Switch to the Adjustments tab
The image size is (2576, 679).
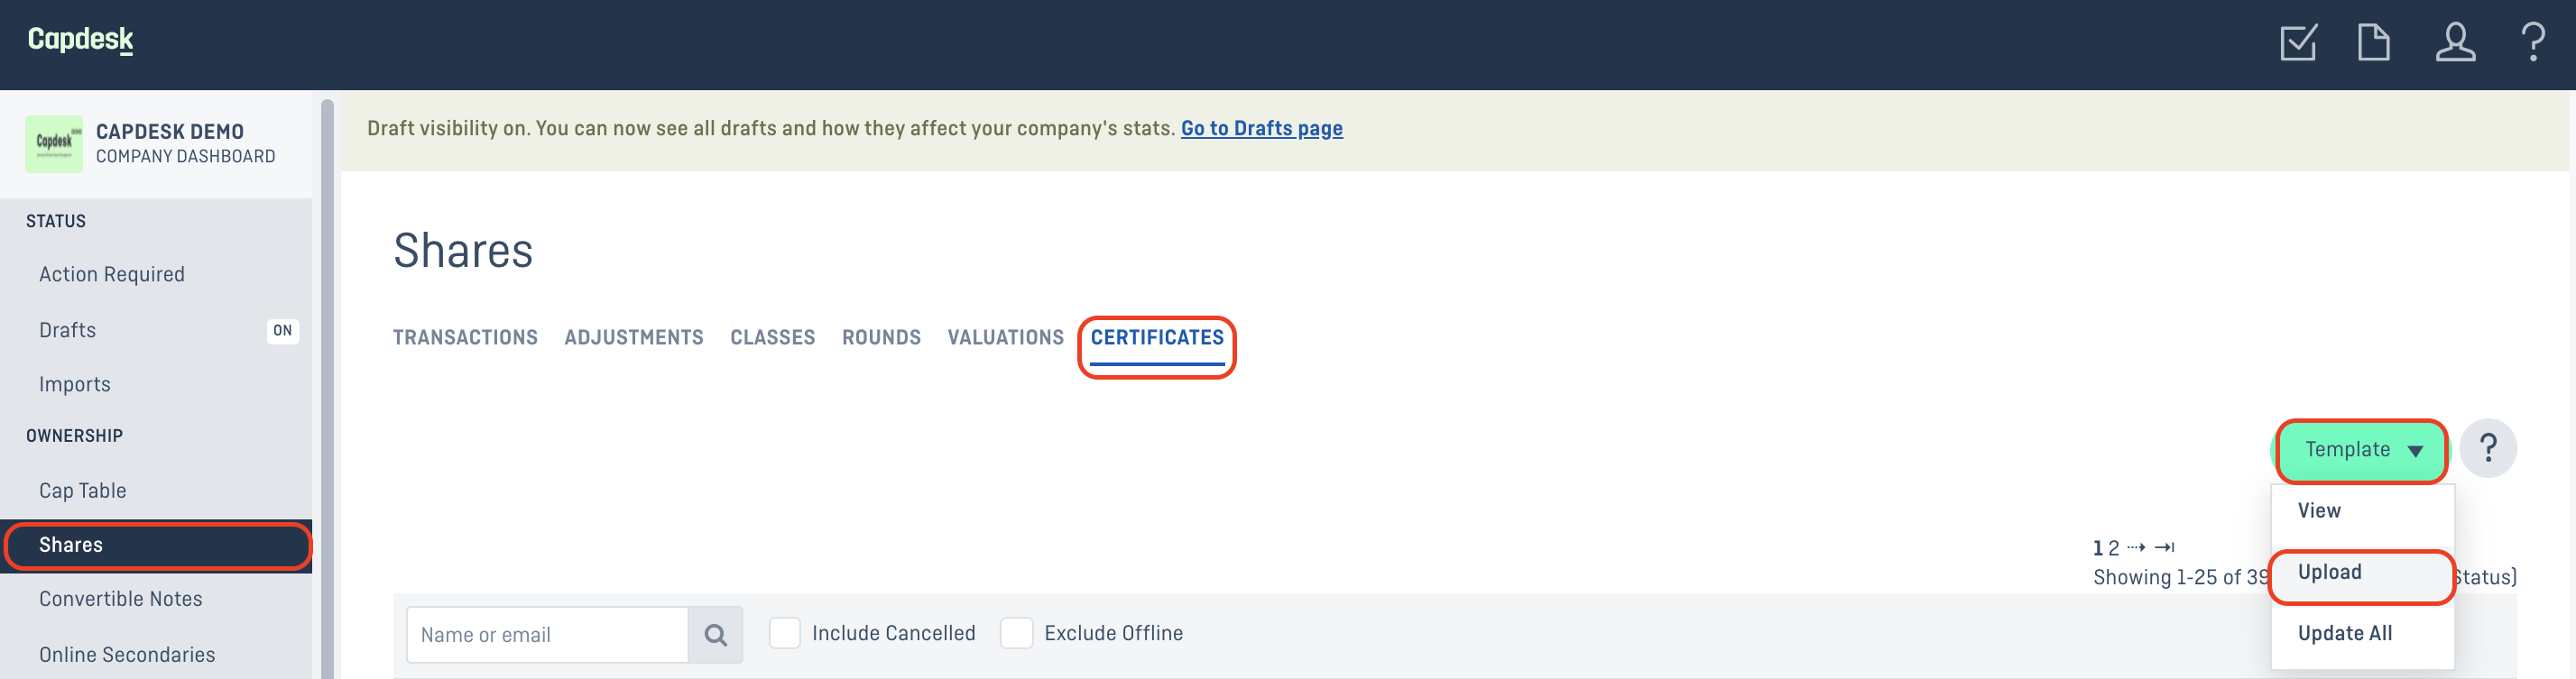pos(634,337)
